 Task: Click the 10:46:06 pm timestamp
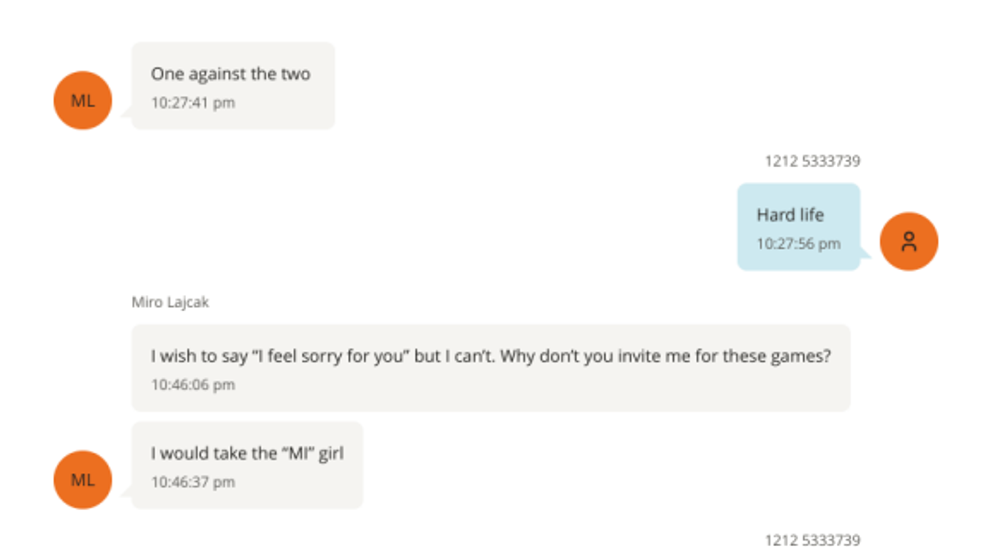click(193, 384)
